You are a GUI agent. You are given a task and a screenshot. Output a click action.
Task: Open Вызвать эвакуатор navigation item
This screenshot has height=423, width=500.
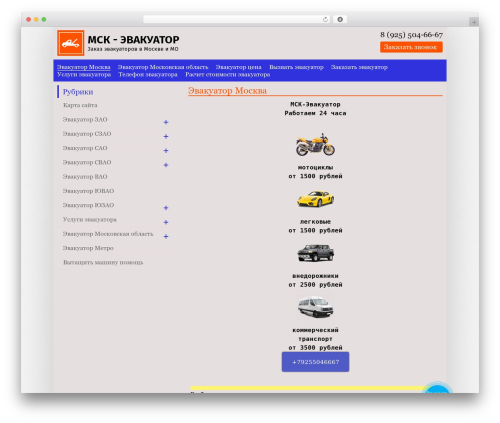coord(296,67)
